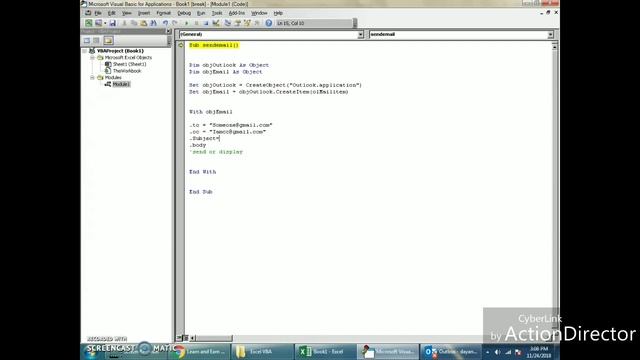
Task: Click the Full Module View button at bottom left
Action: (185, 338)
